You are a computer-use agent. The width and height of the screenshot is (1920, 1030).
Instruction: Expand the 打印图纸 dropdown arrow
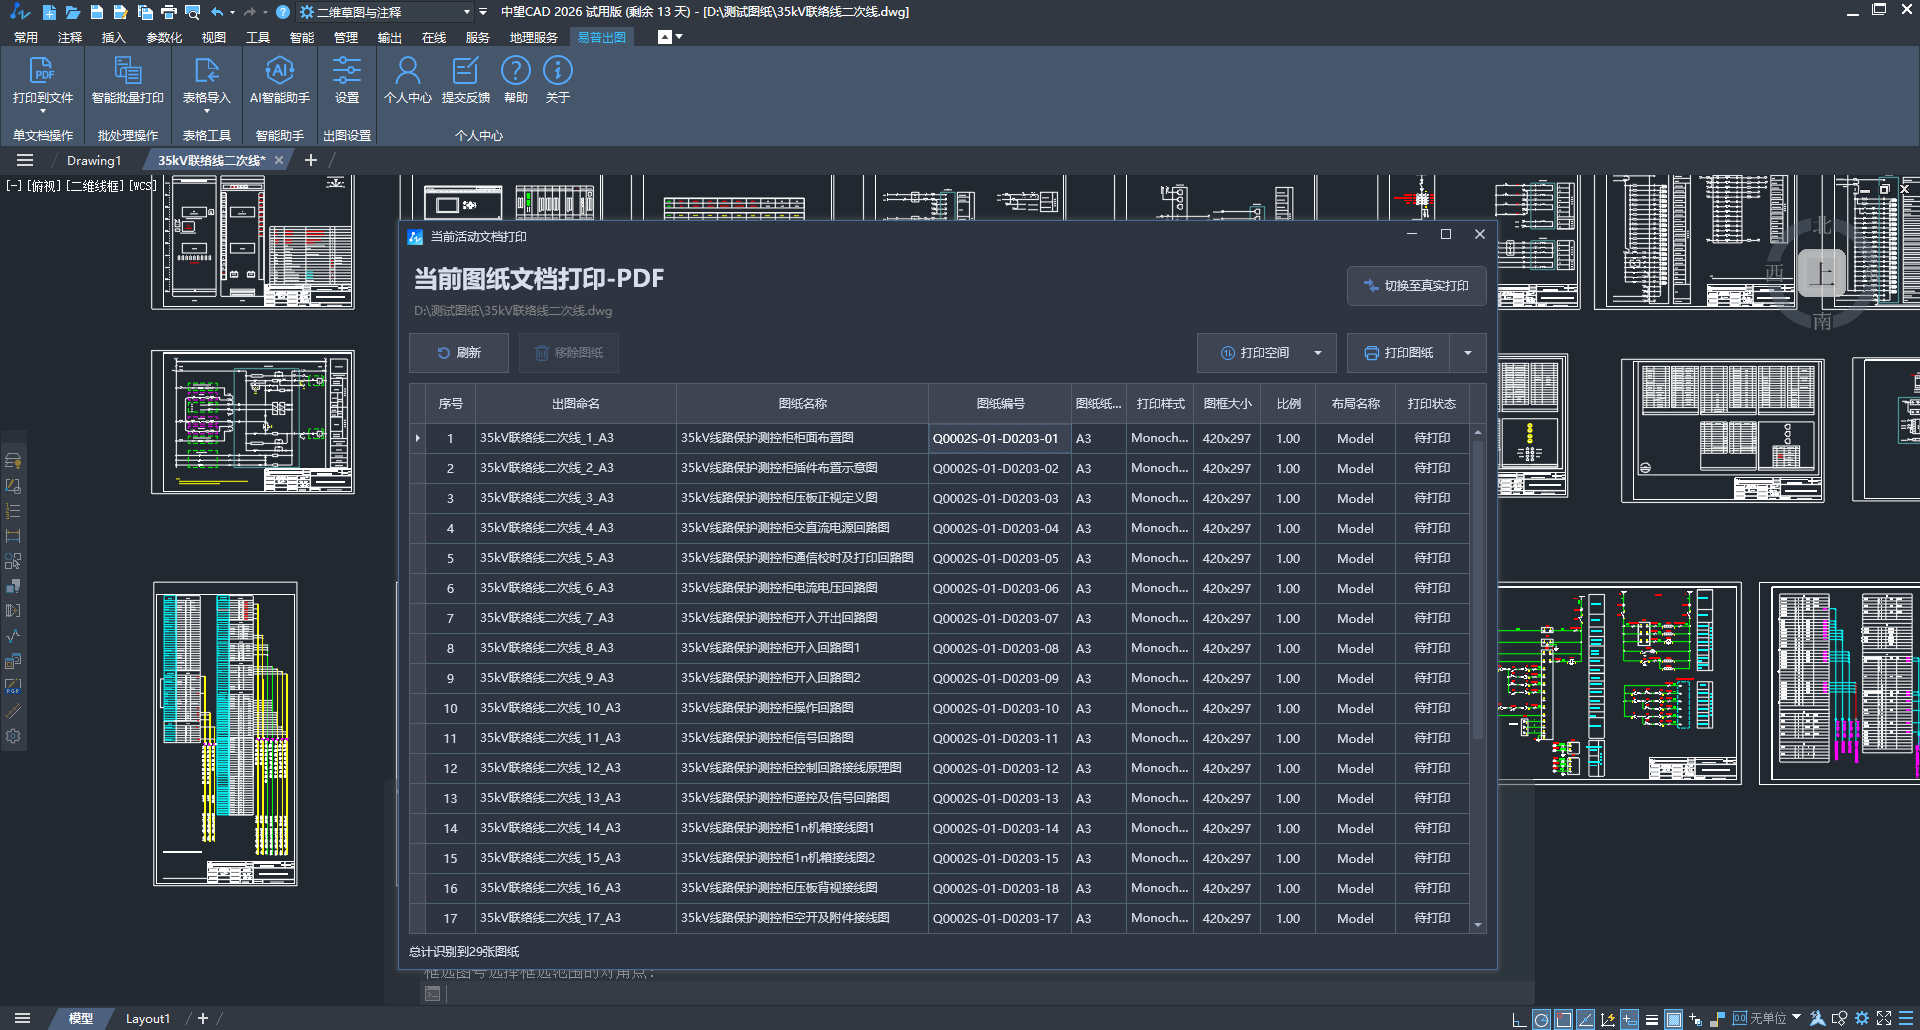point(1468,353)
